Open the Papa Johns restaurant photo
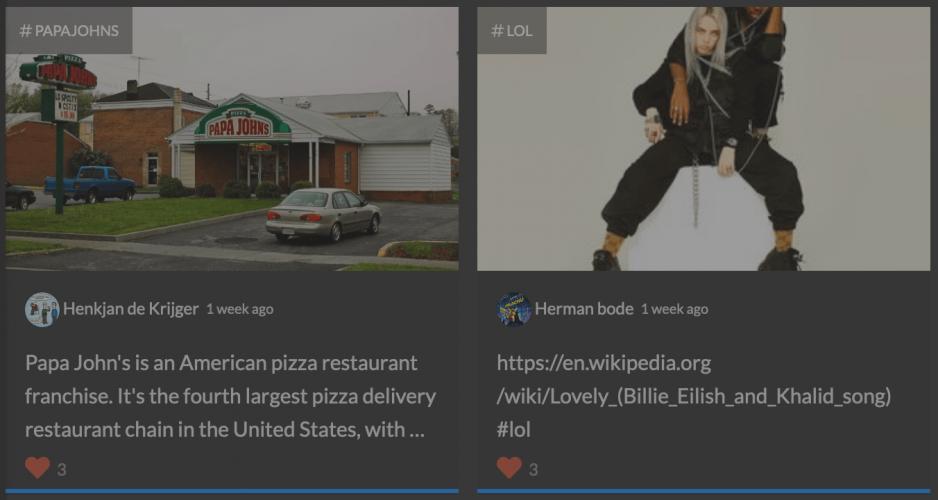Viewport: 938px width, 500px height. tap(232, 139)
